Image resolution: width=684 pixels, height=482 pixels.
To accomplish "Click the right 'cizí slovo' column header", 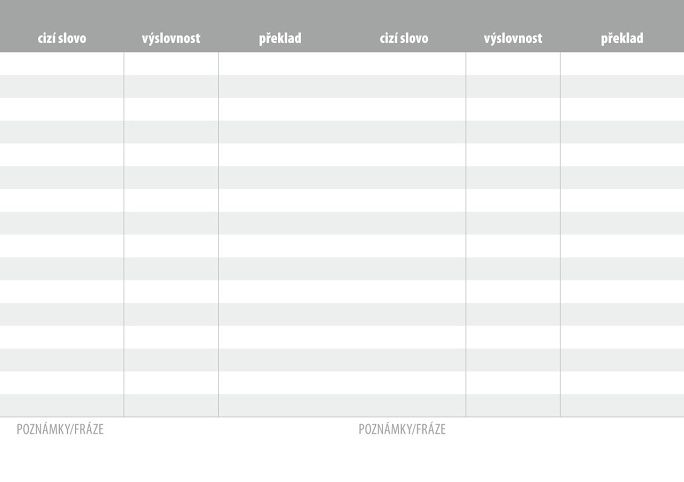I will 404,39.
